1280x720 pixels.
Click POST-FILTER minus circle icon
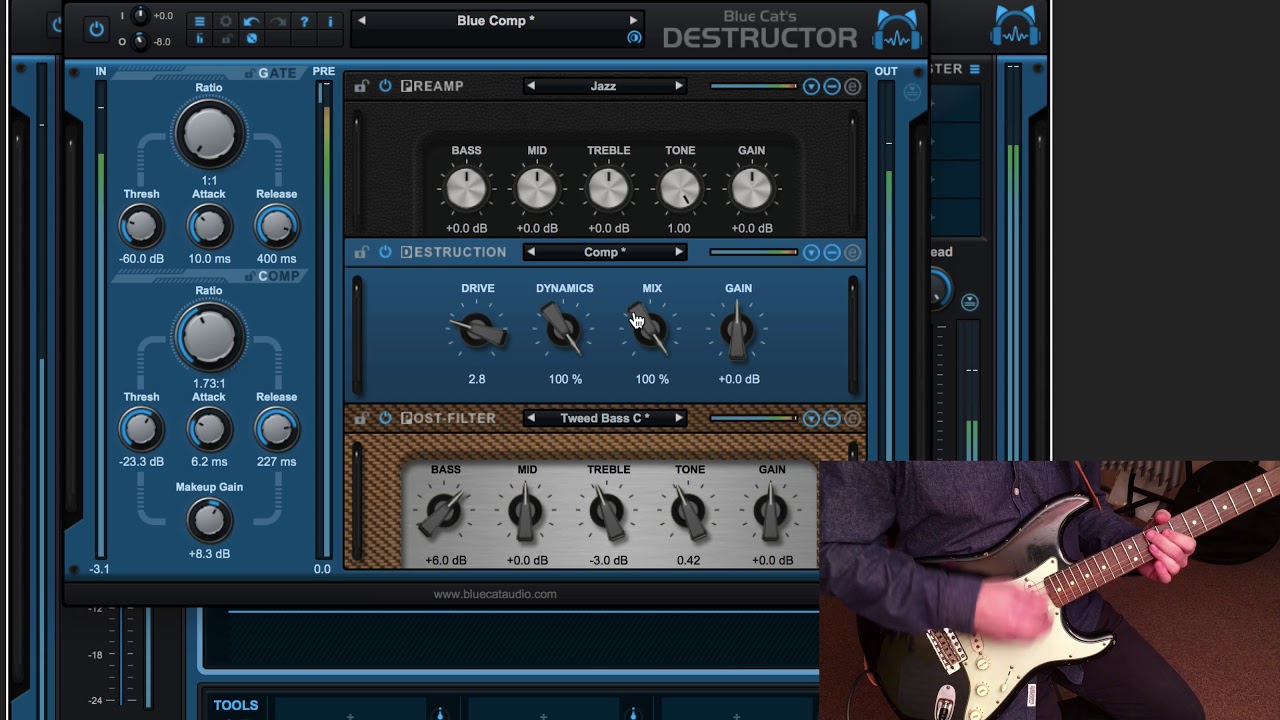point(832,419)
